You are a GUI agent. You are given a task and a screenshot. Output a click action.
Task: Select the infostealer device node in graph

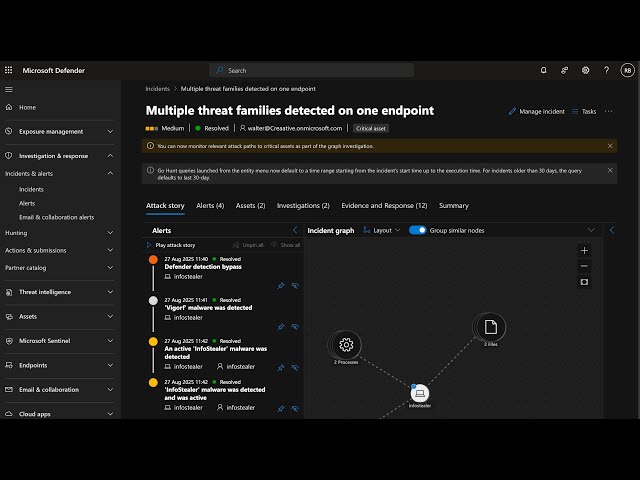[x=420, y=393]
